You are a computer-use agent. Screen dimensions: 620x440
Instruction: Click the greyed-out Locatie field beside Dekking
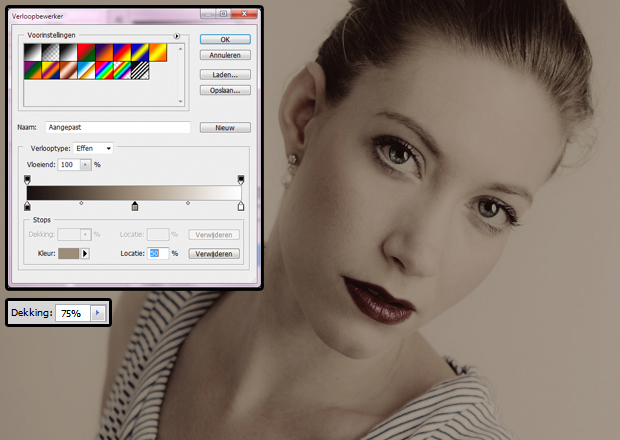(x=158, y=234)
